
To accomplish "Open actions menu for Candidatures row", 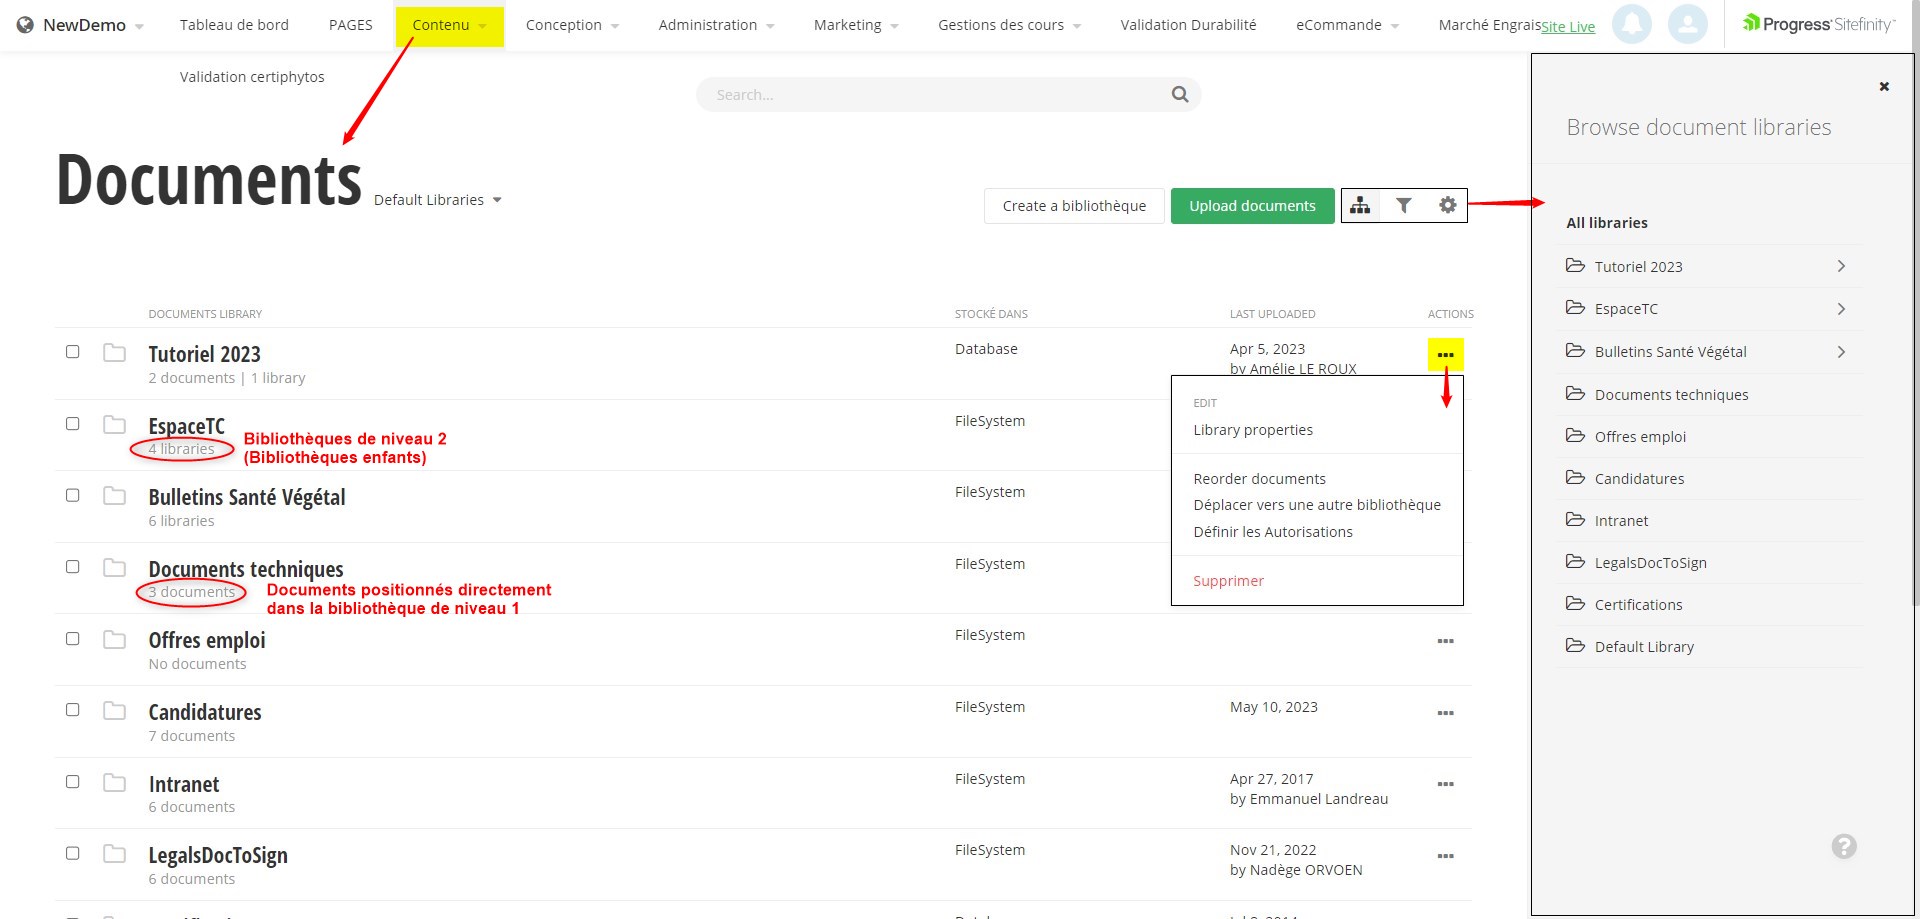I will (x=1445, y=713).
